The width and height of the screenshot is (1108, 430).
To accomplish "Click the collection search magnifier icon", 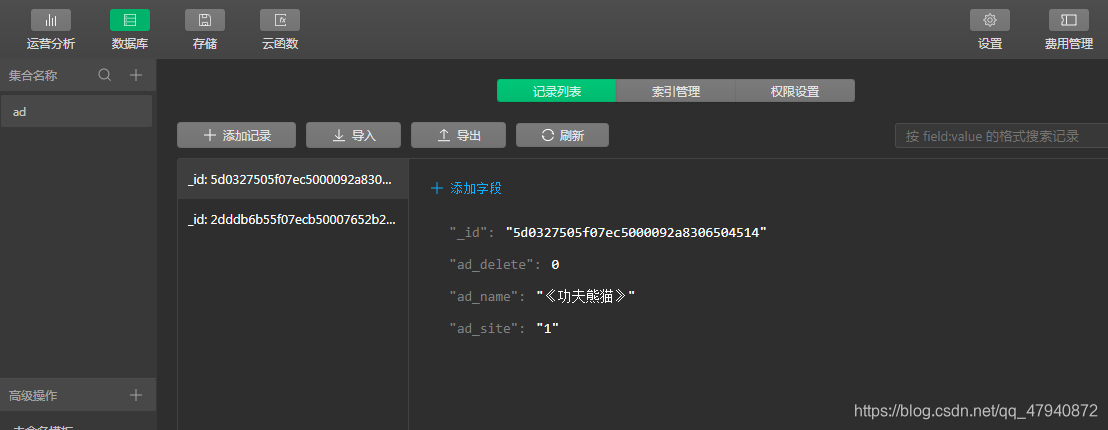I will (x=104, y=75).
